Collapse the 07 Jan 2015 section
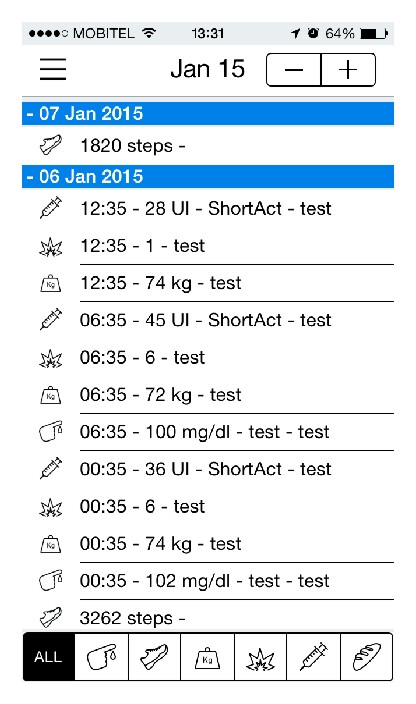Viewport: 416px width, 704px height. pyautogui.click(x=208, y=114)
